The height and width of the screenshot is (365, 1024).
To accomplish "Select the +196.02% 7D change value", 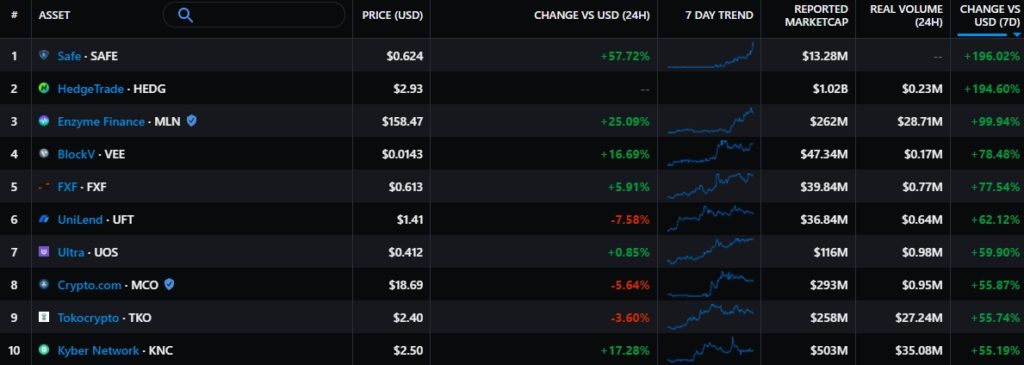I will point(992,56).
